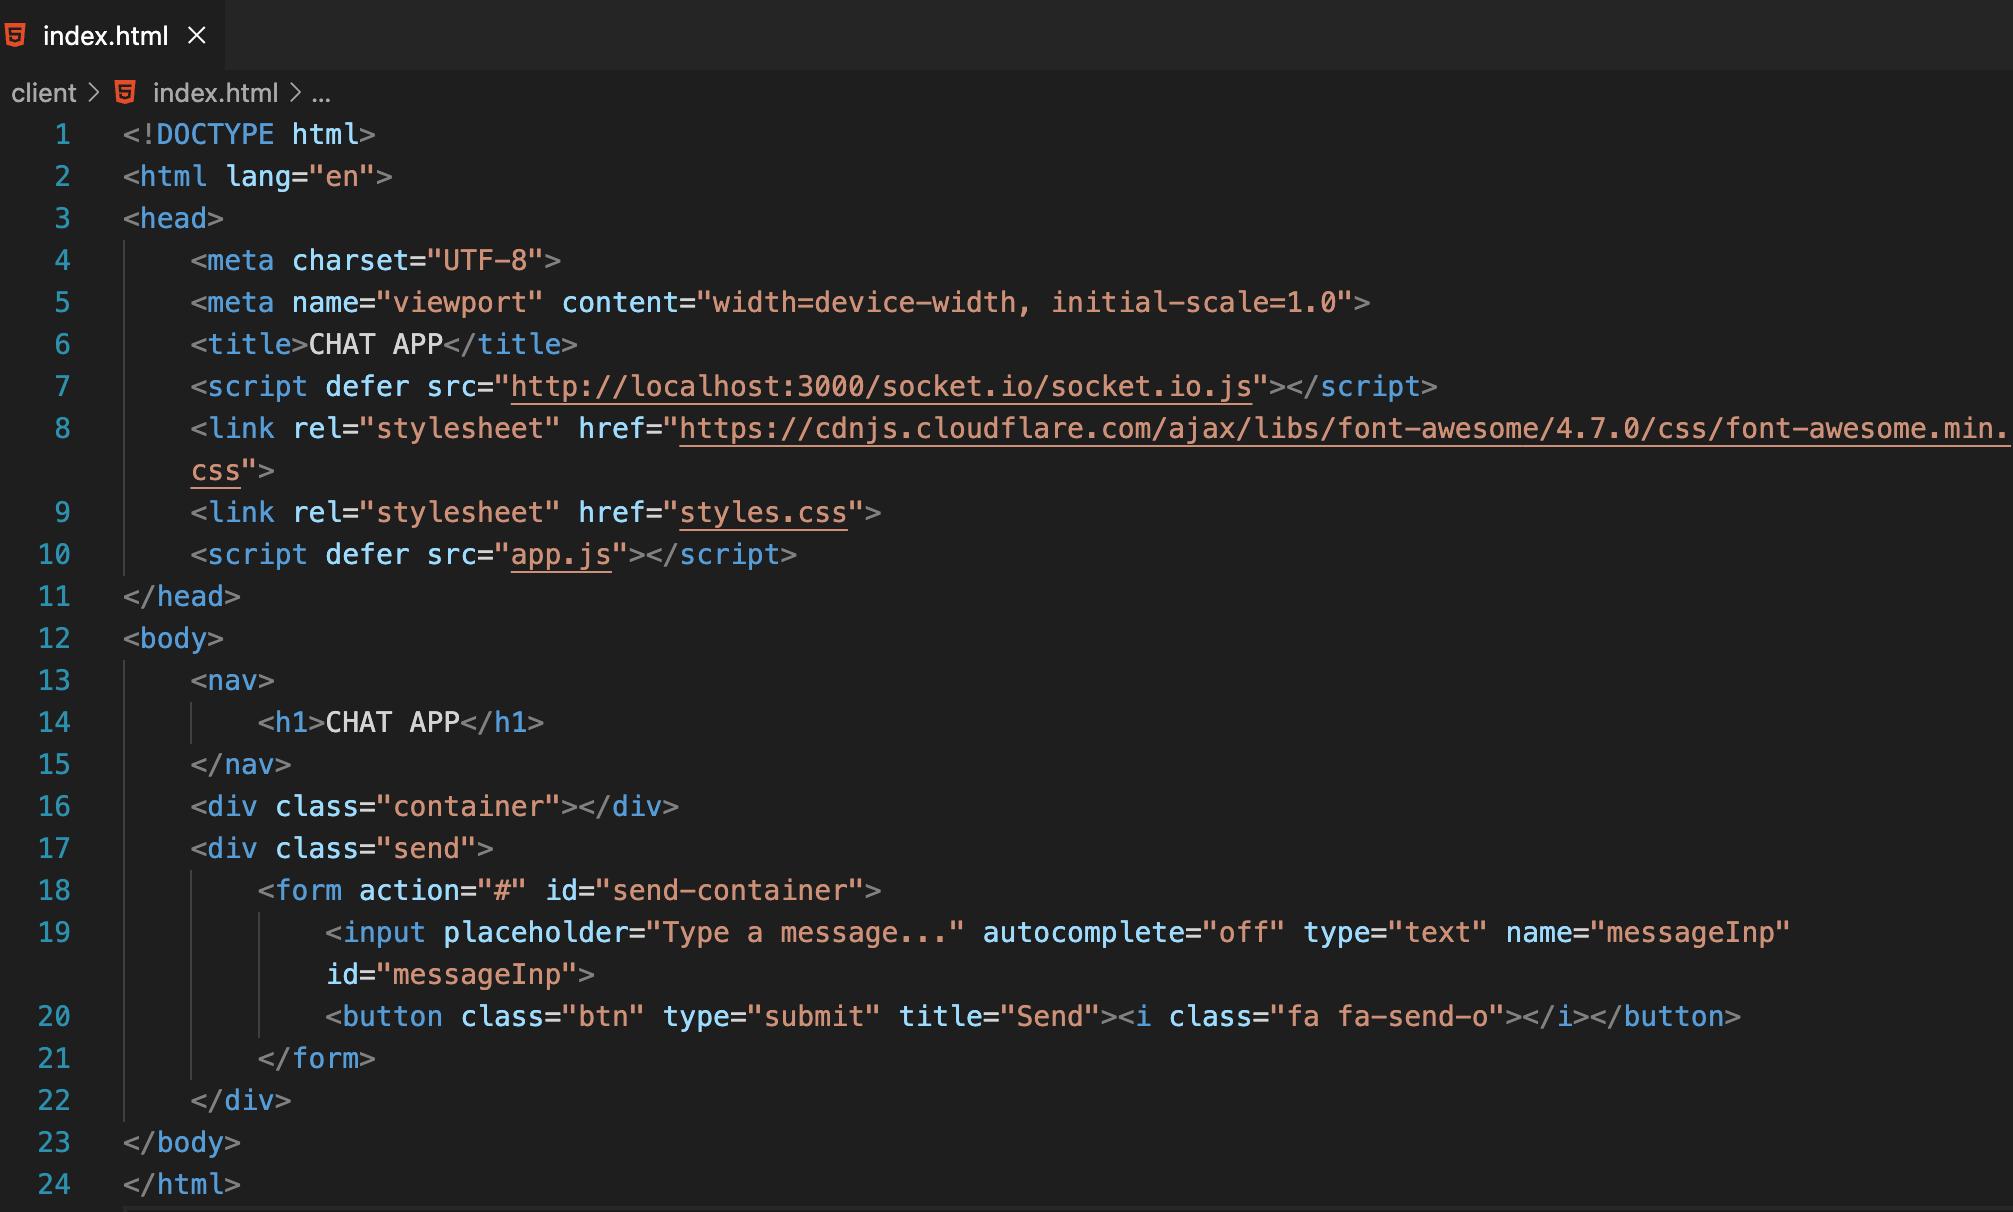The width and height of the screenshot is (2013, 1212).
Task: Click the closing nav tag
Action: [241, 764]
